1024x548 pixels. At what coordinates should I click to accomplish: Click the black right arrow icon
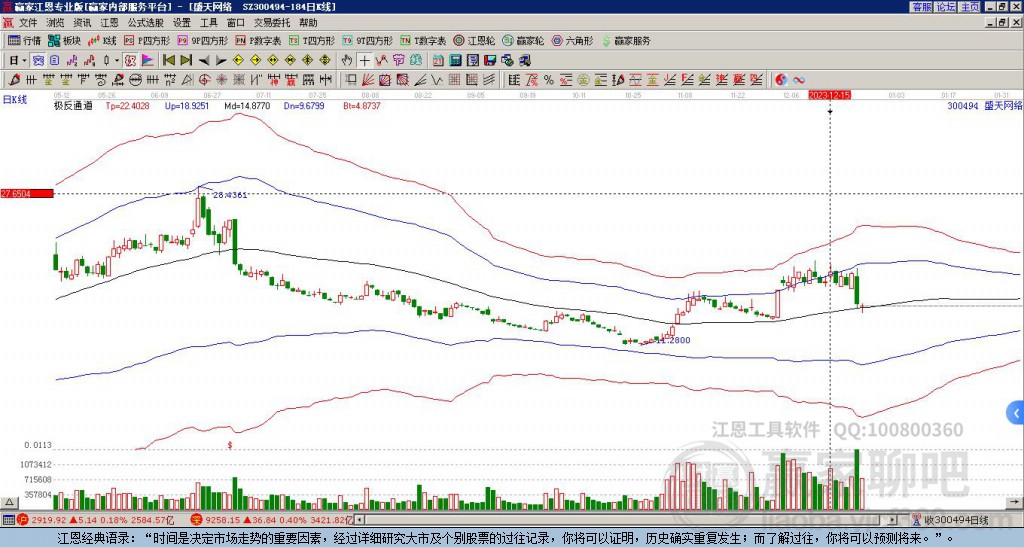click(221, 61)
